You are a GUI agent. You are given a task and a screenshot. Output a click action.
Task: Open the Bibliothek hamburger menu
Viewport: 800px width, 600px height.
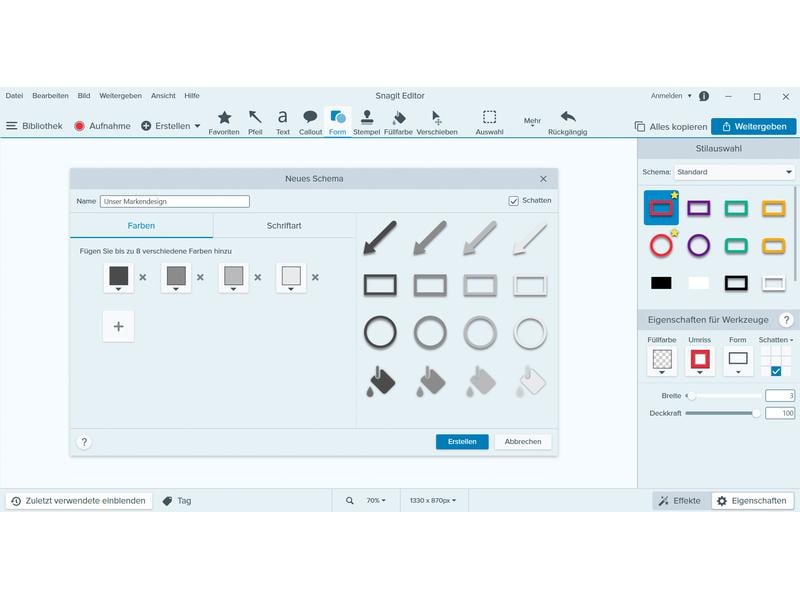[x=12, y=126]
